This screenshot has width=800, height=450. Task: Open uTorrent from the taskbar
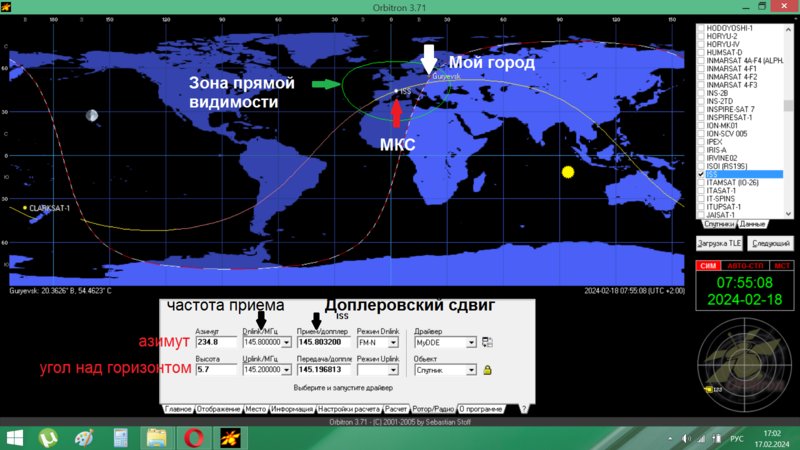48,438
